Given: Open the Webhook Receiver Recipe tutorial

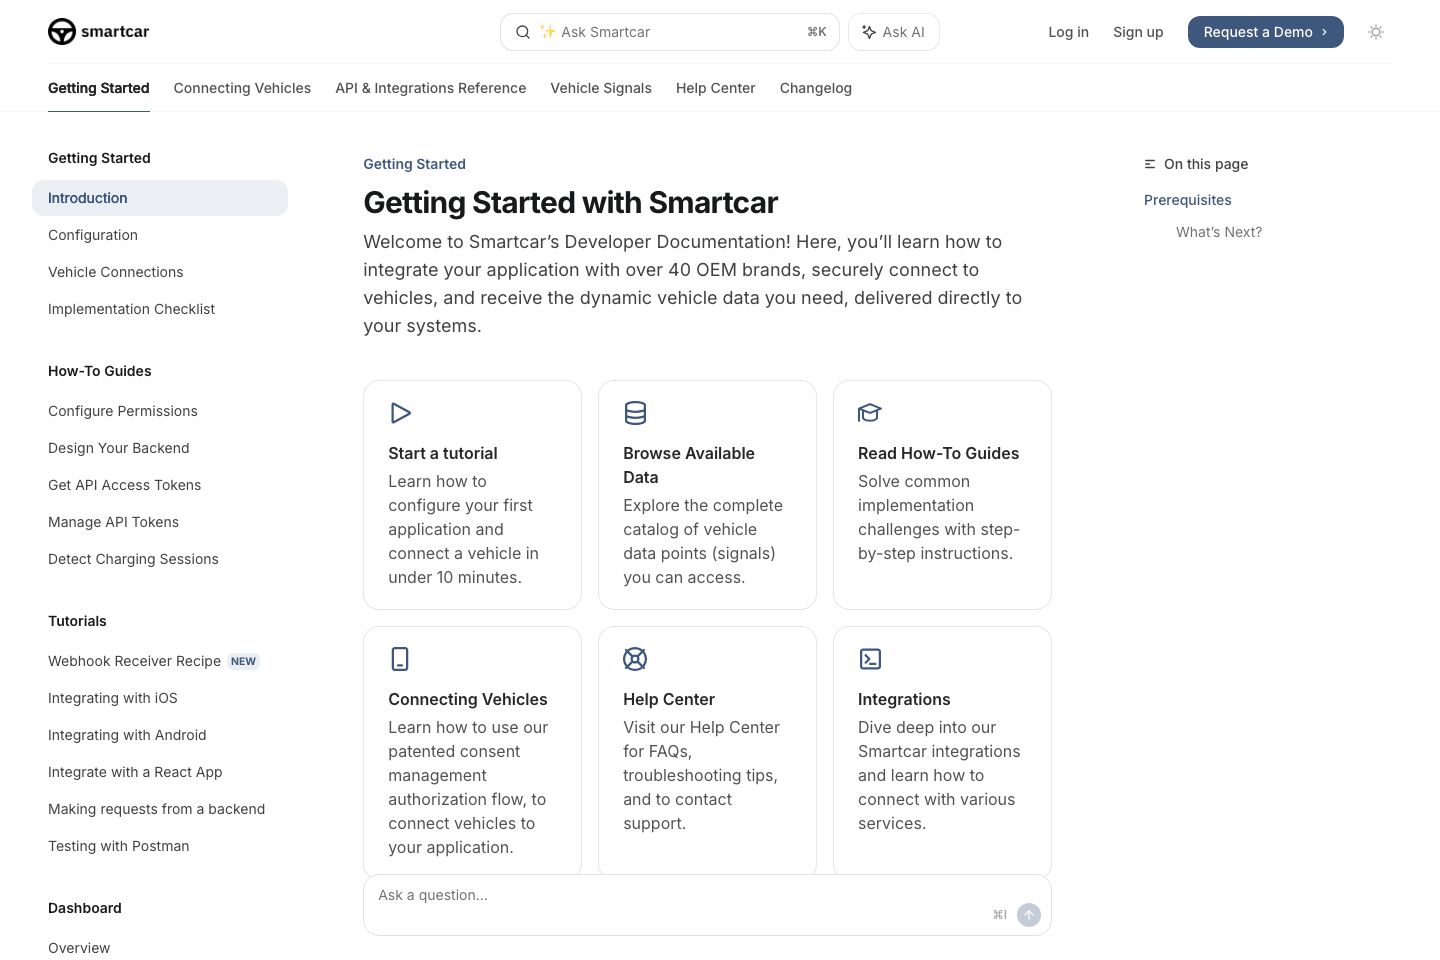Looking at the screenshot, I should 134,661.
